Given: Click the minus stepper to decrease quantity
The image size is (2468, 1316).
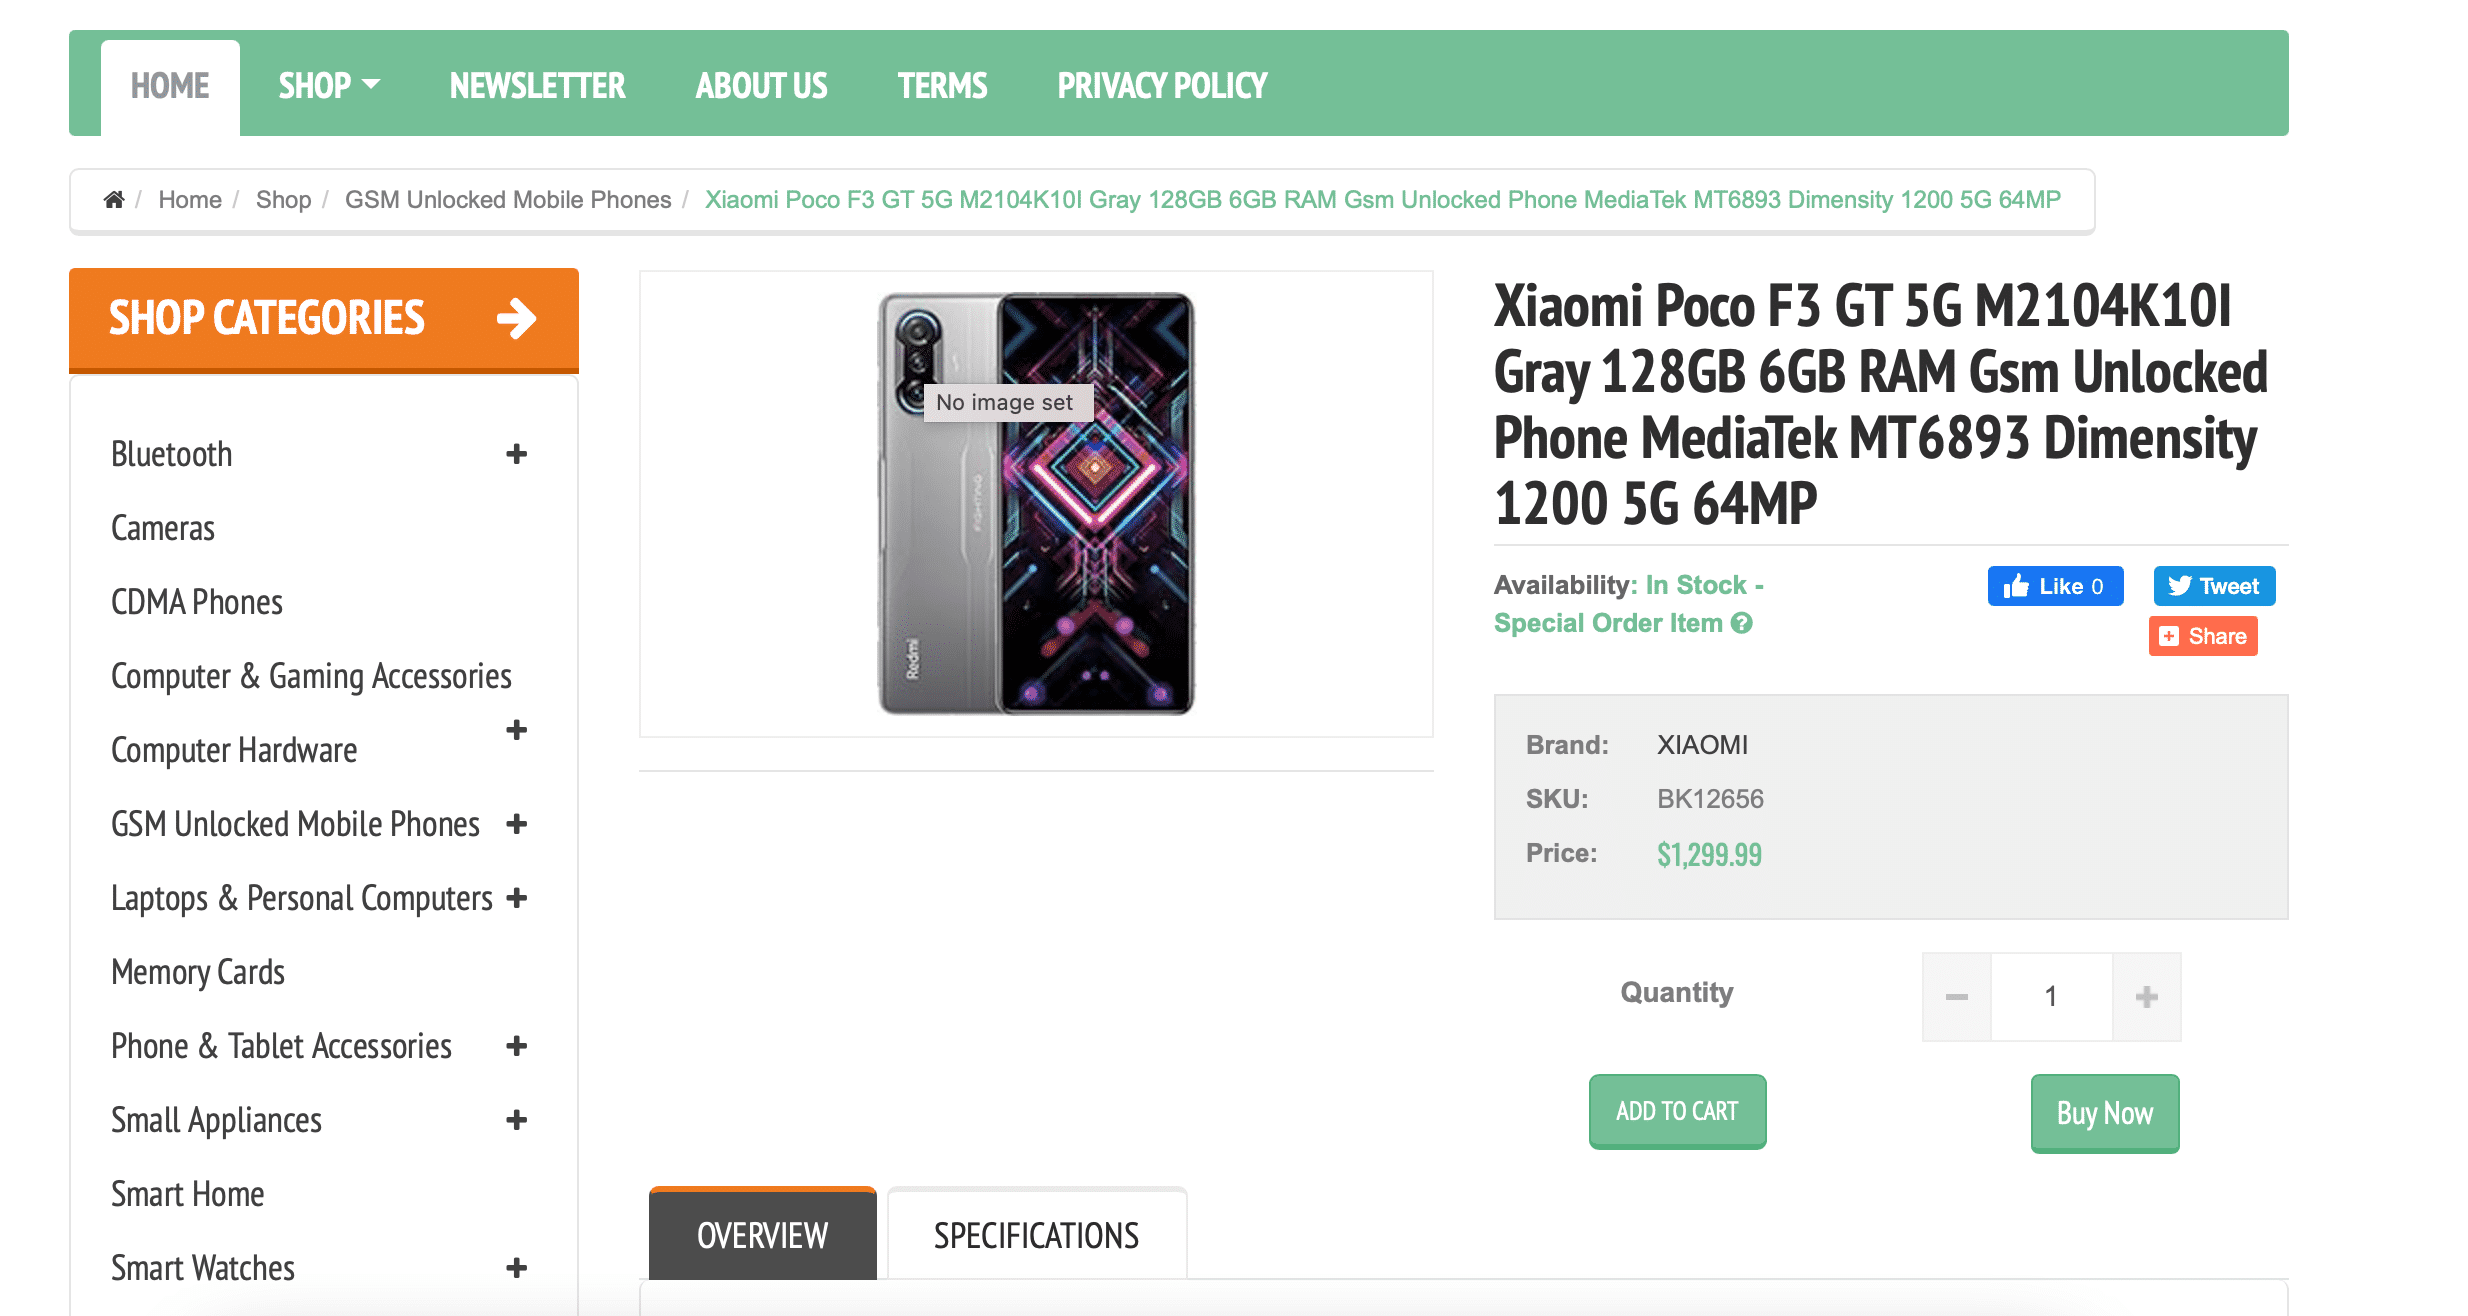Looking at the screenshot, I should pos(1956,996).
